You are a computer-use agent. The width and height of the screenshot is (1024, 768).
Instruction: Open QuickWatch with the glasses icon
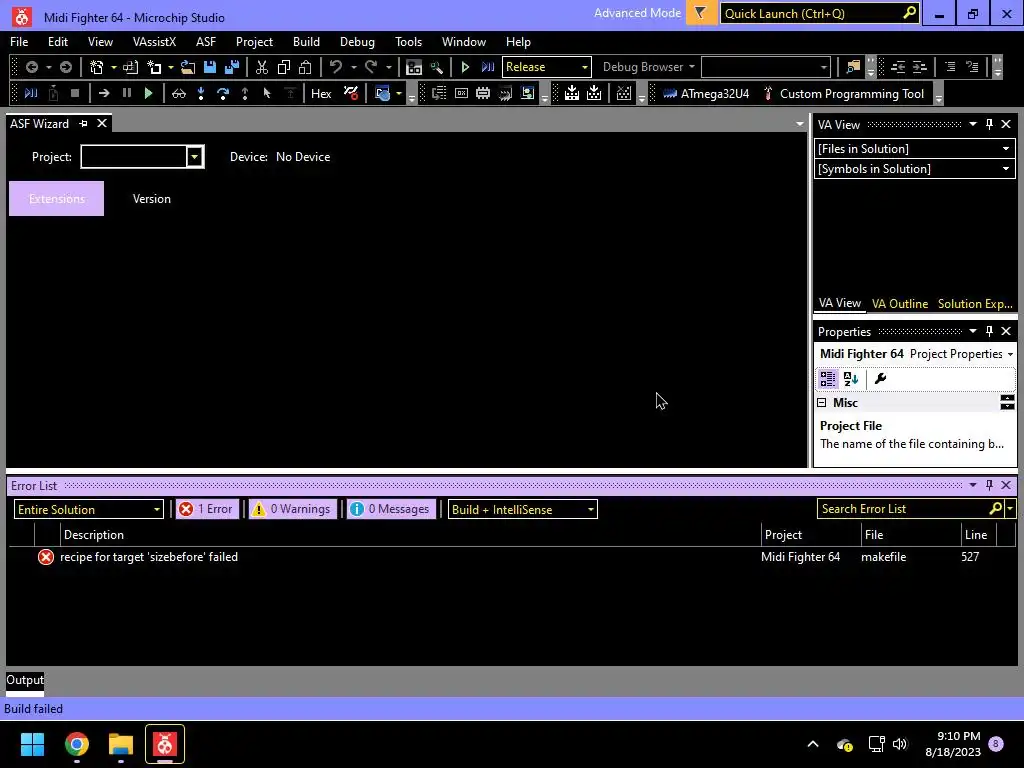(179, 93)
